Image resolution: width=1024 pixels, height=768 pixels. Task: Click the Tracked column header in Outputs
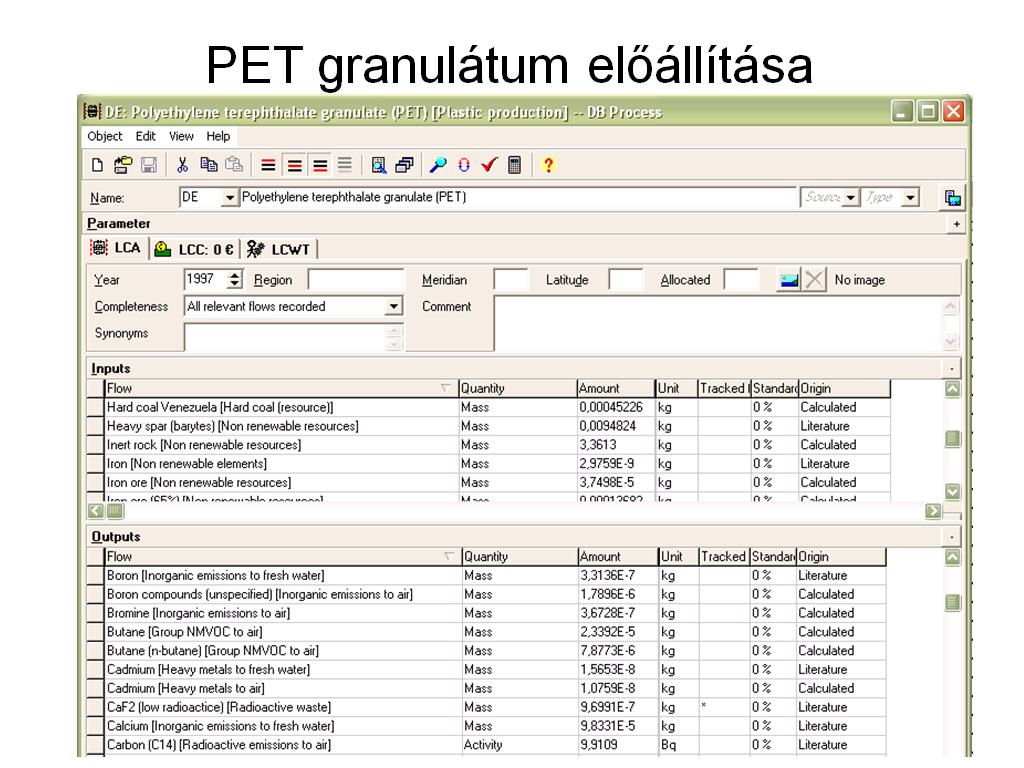pos(724,557)
